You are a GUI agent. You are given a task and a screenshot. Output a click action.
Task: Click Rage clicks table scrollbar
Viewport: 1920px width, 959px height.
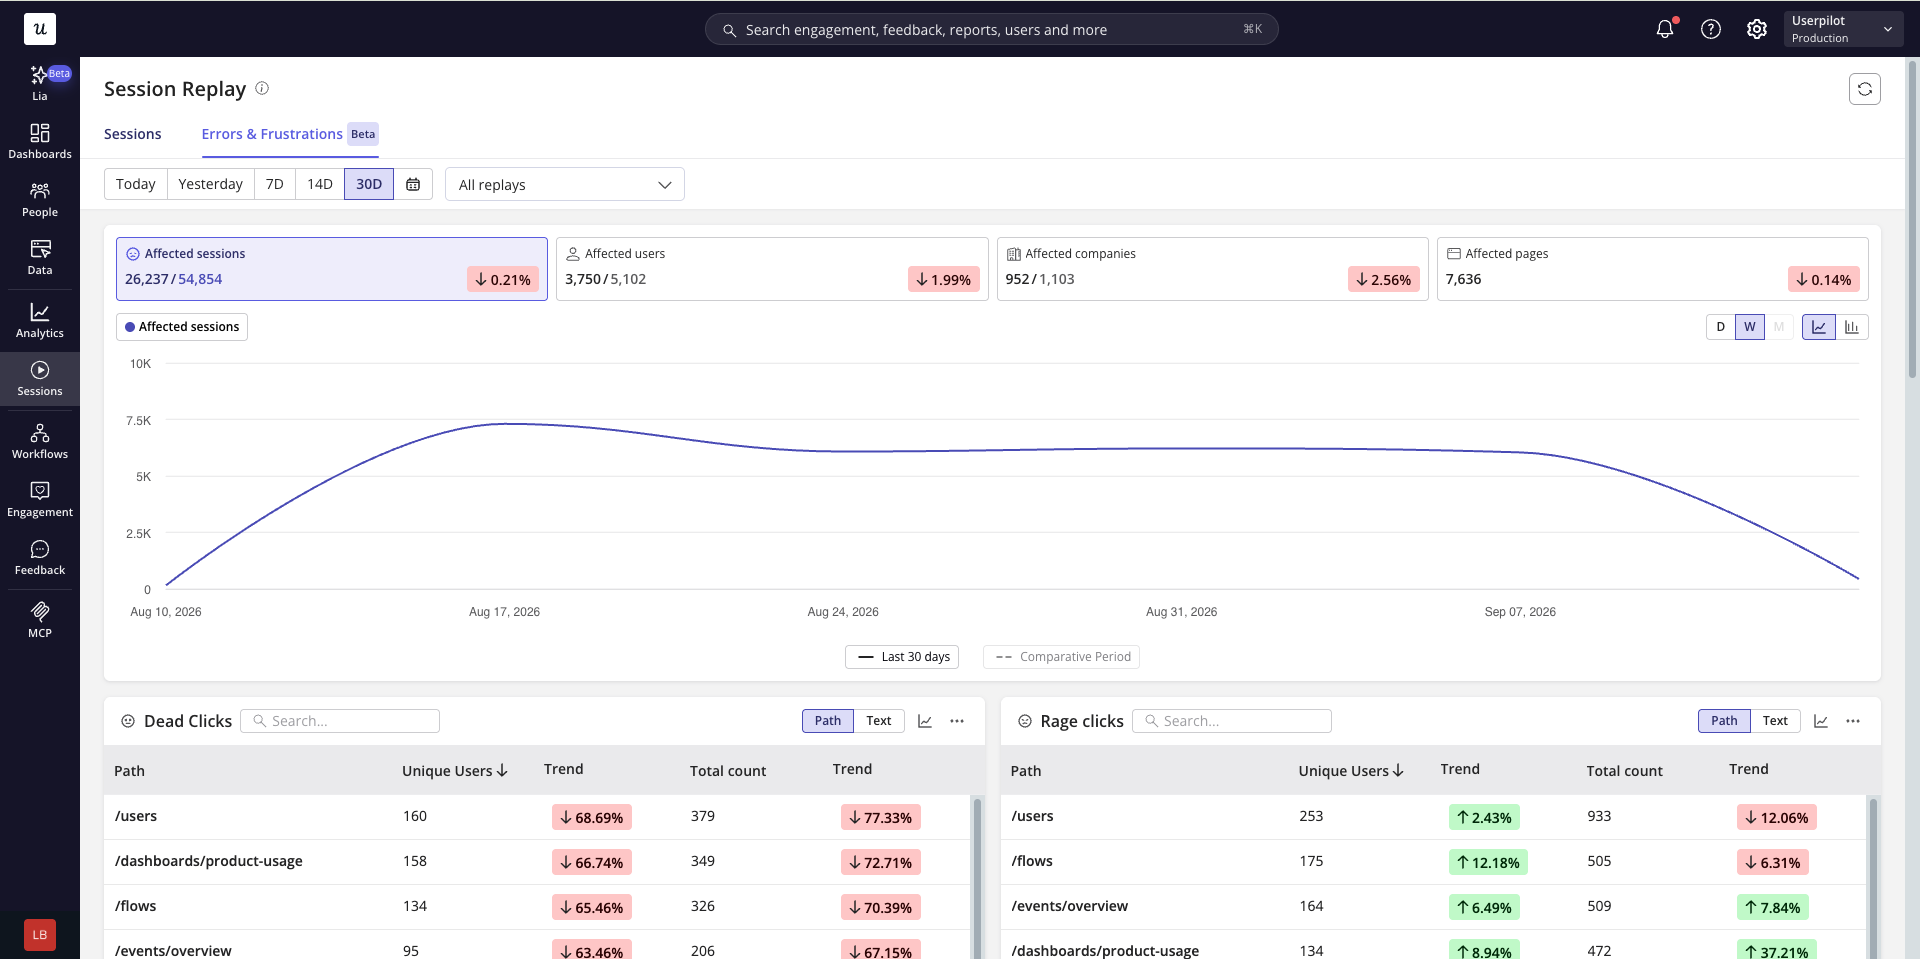(x=1874, y=877)
